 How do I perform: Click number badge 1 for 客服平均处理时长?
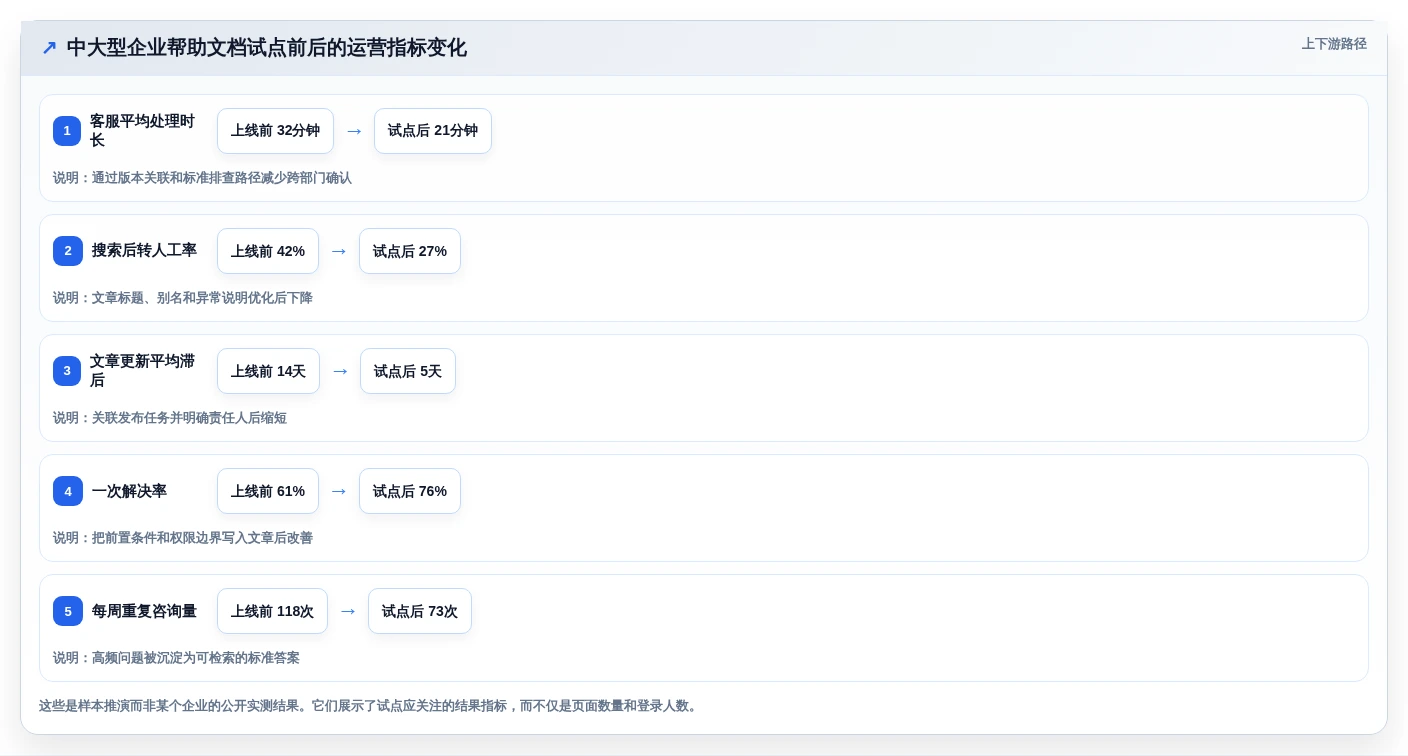tap(67, 131)
